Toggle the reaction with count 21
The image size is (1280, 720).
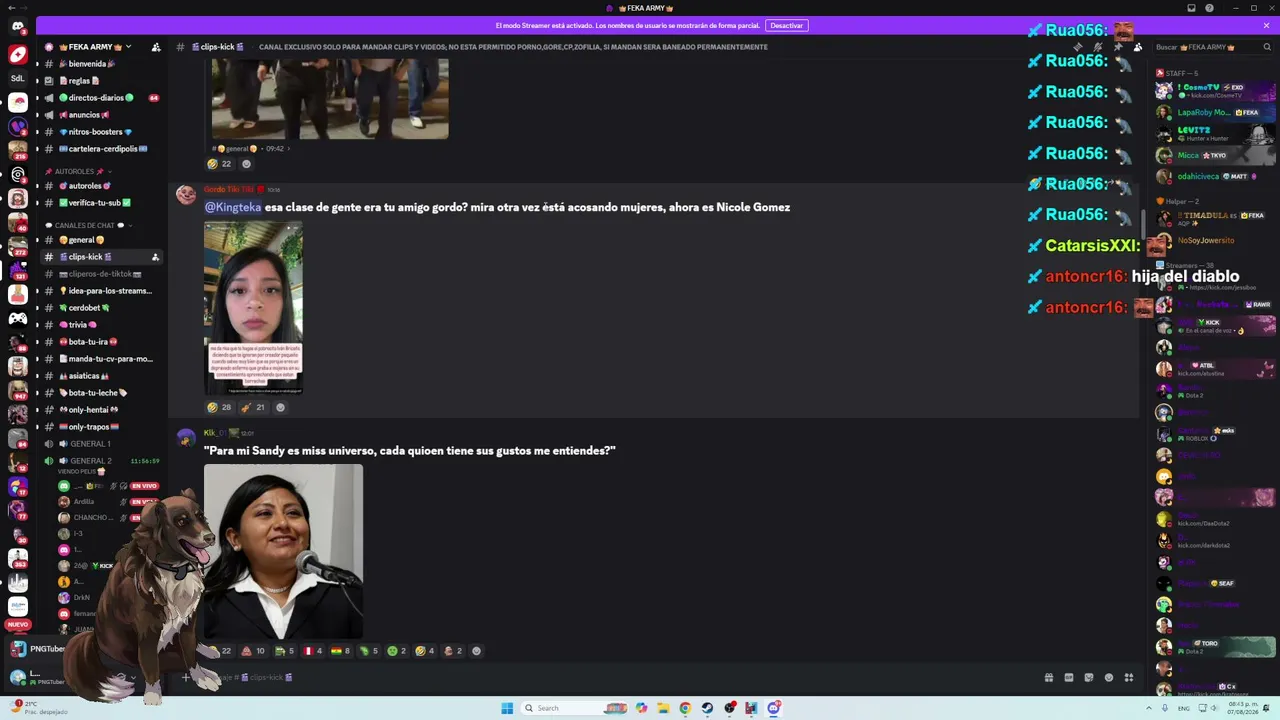coord(253,407)
